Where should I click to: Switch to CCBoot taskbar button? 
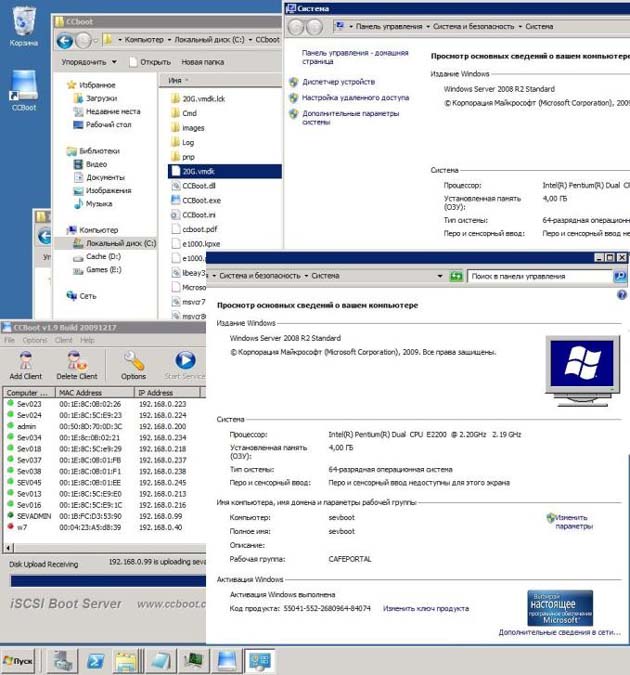coord(227,660)
